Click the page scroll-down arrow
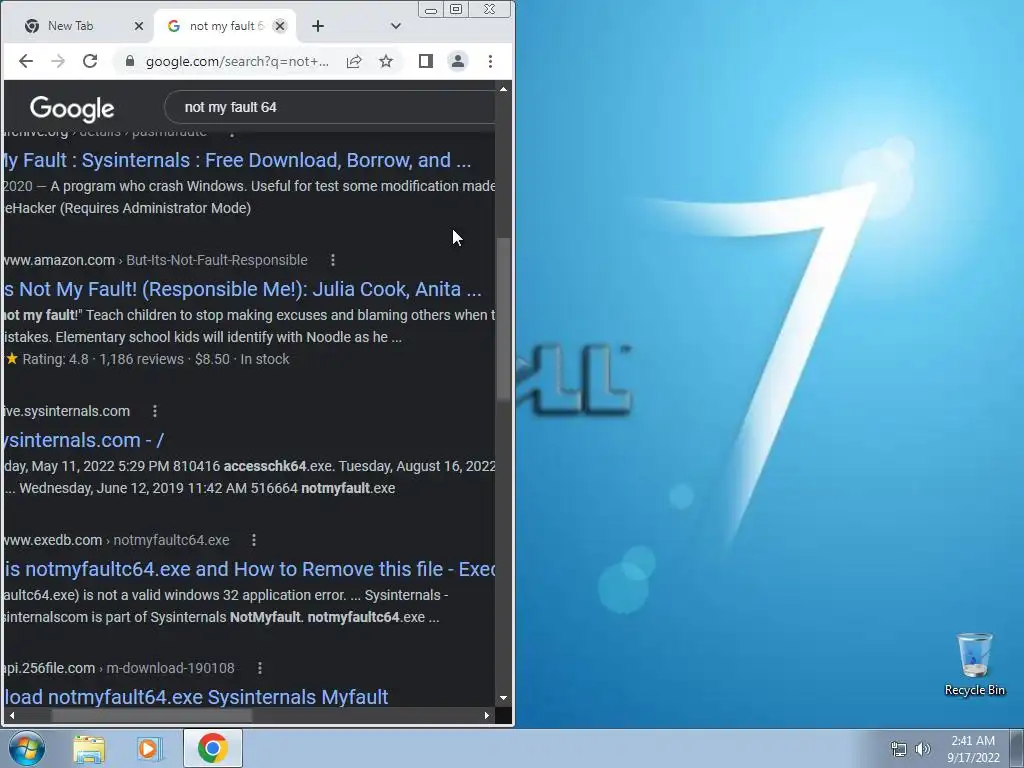The height and width of the screenshot is (768, 1024). click(504, 698)
